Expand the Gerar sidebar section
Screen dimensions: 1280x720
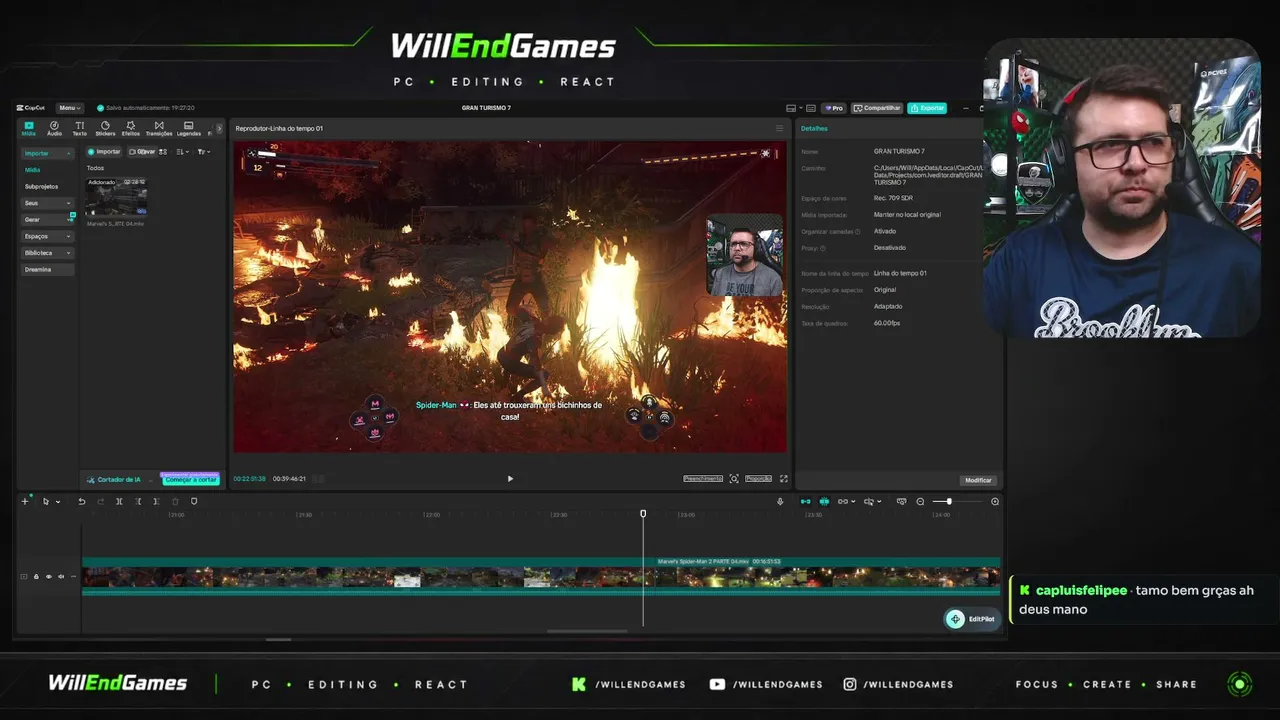pyautogui.click(x=47, y=219)
